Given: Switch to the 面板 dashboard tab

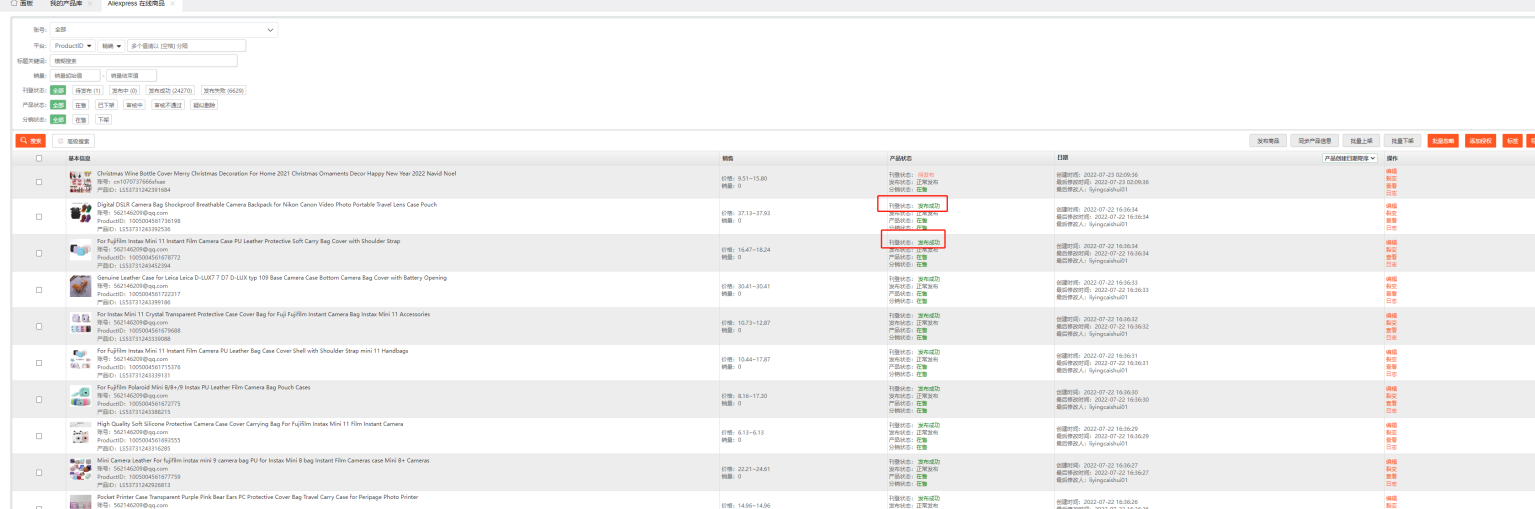Looking at the screenshot, I should (21, 4).
